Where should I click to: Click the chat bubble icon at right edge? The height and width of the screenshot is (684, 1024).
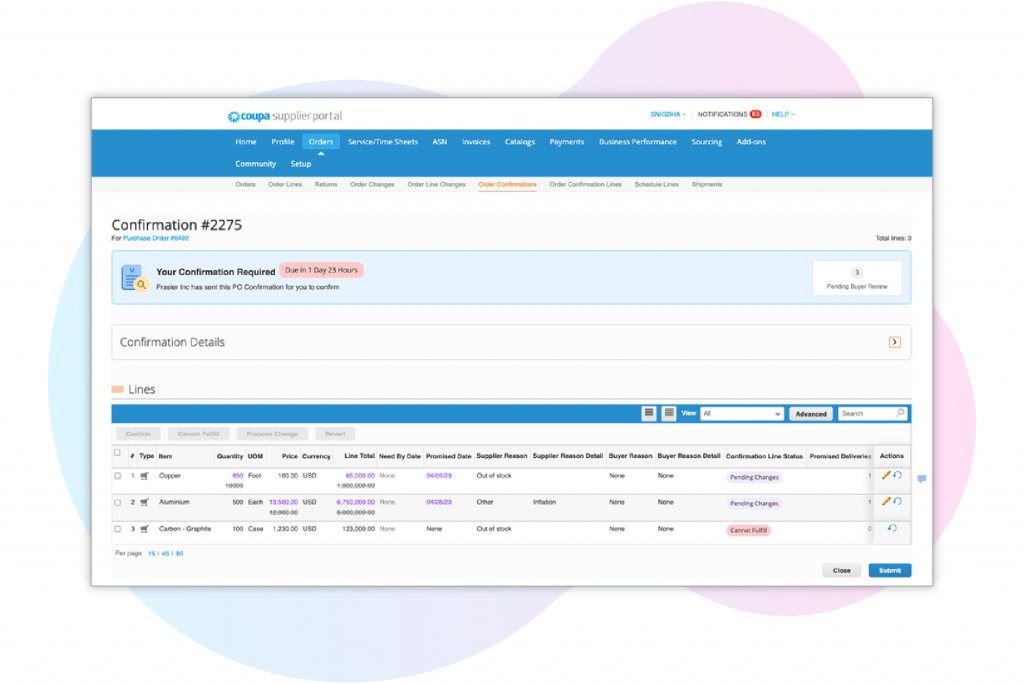point(921,479)
